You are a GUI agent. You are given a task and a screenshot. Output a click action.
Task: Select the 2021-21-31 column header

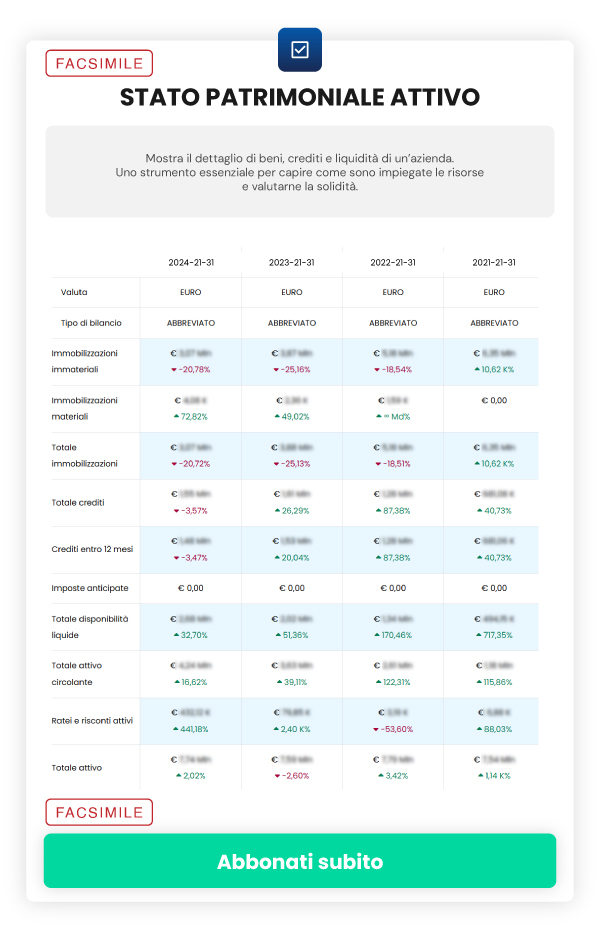(494, 263)
